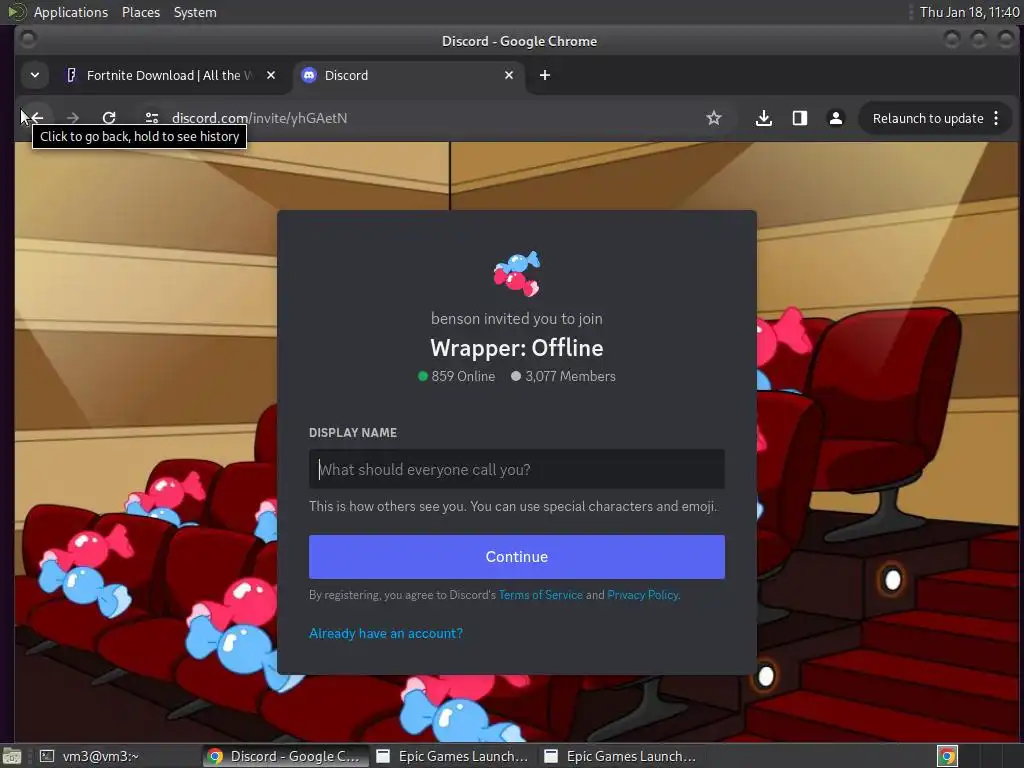The width and height of the screenshot is (1024, 768).
Task: Open first Epic Games Launcher taskbar entry
Action: (453, 756)
